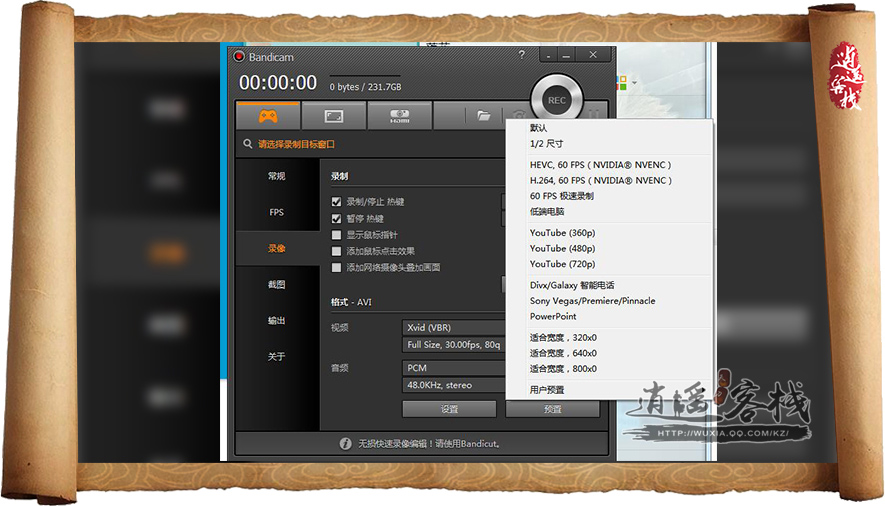The width and height of the screenshot is (885, 506).
Task: Click the Xvid (VBR) video codec field
Action: (454, 327)
